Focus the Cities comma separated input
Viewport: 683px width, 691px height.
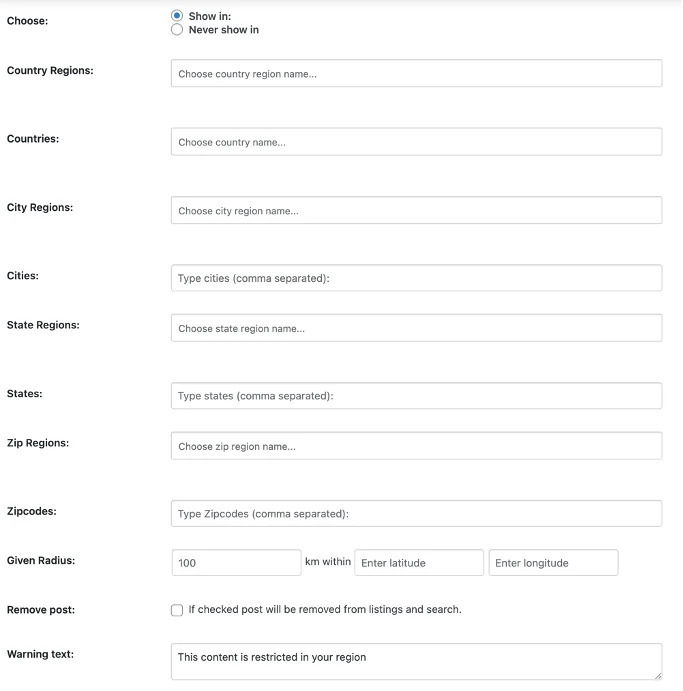[x=416, y=278]
